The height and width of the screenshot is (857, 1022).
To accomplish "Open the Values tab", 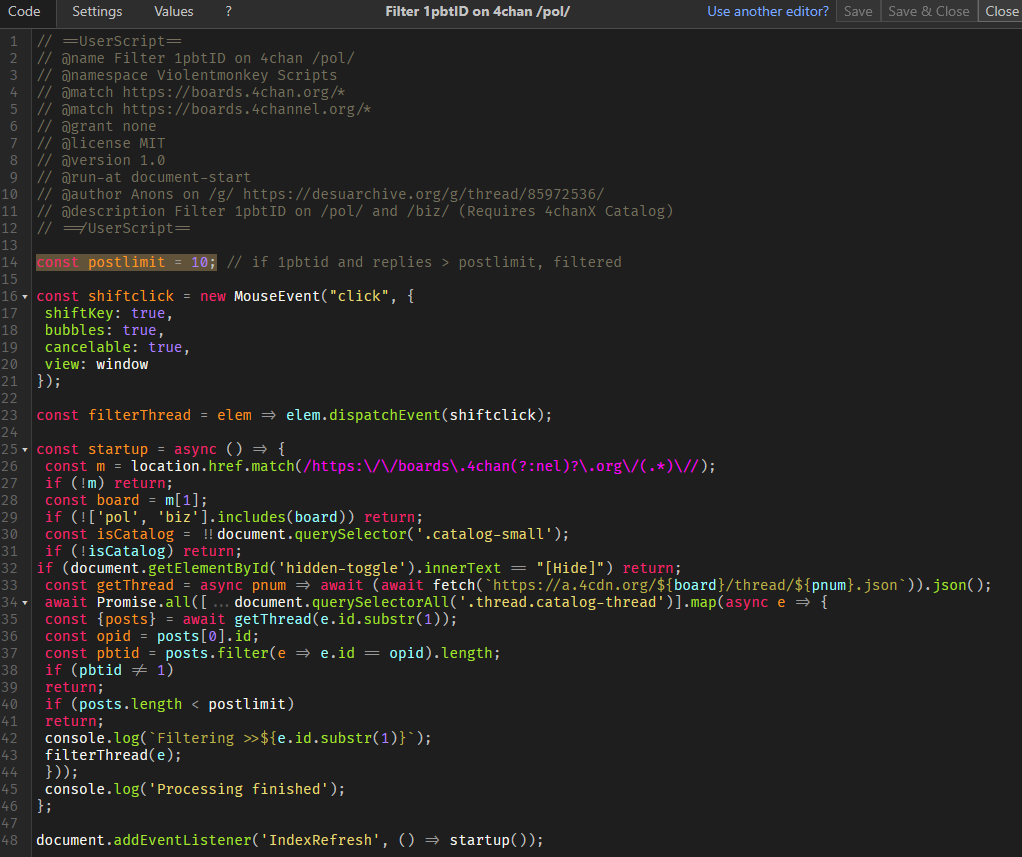I will 173,12.
